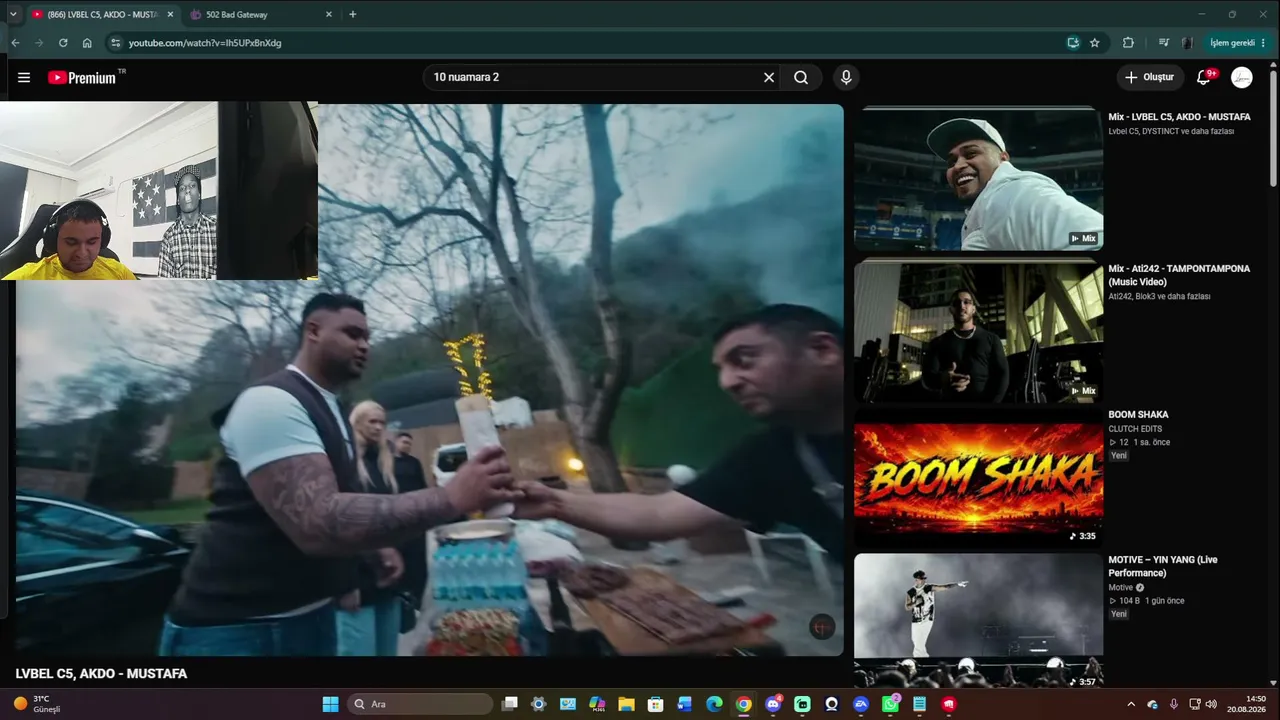
Task: Open the browser extensions puzzle icon
Action: click(x=1128, y=43)
